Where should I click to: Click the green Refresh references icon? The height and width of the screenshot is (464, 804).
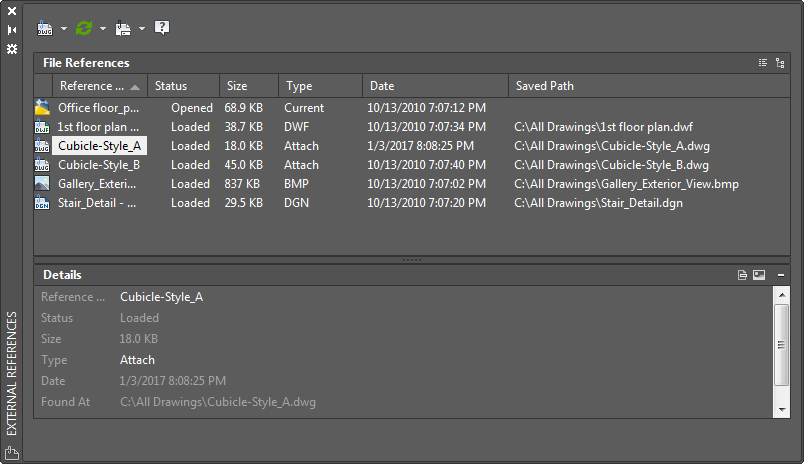tap(84, 28)
